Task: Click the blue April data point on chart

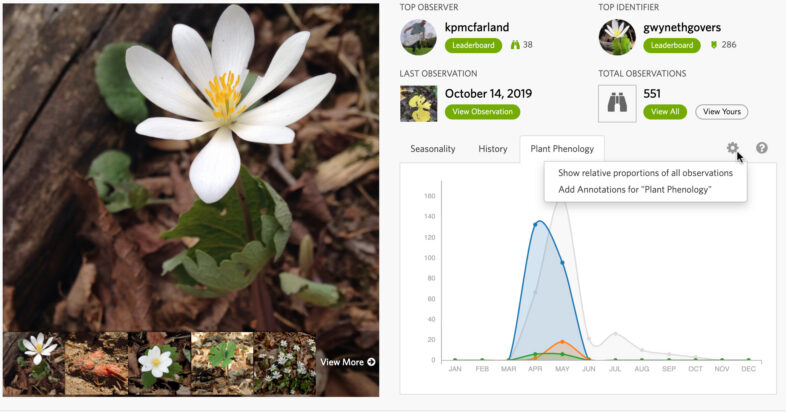Action: coord(535,225)
